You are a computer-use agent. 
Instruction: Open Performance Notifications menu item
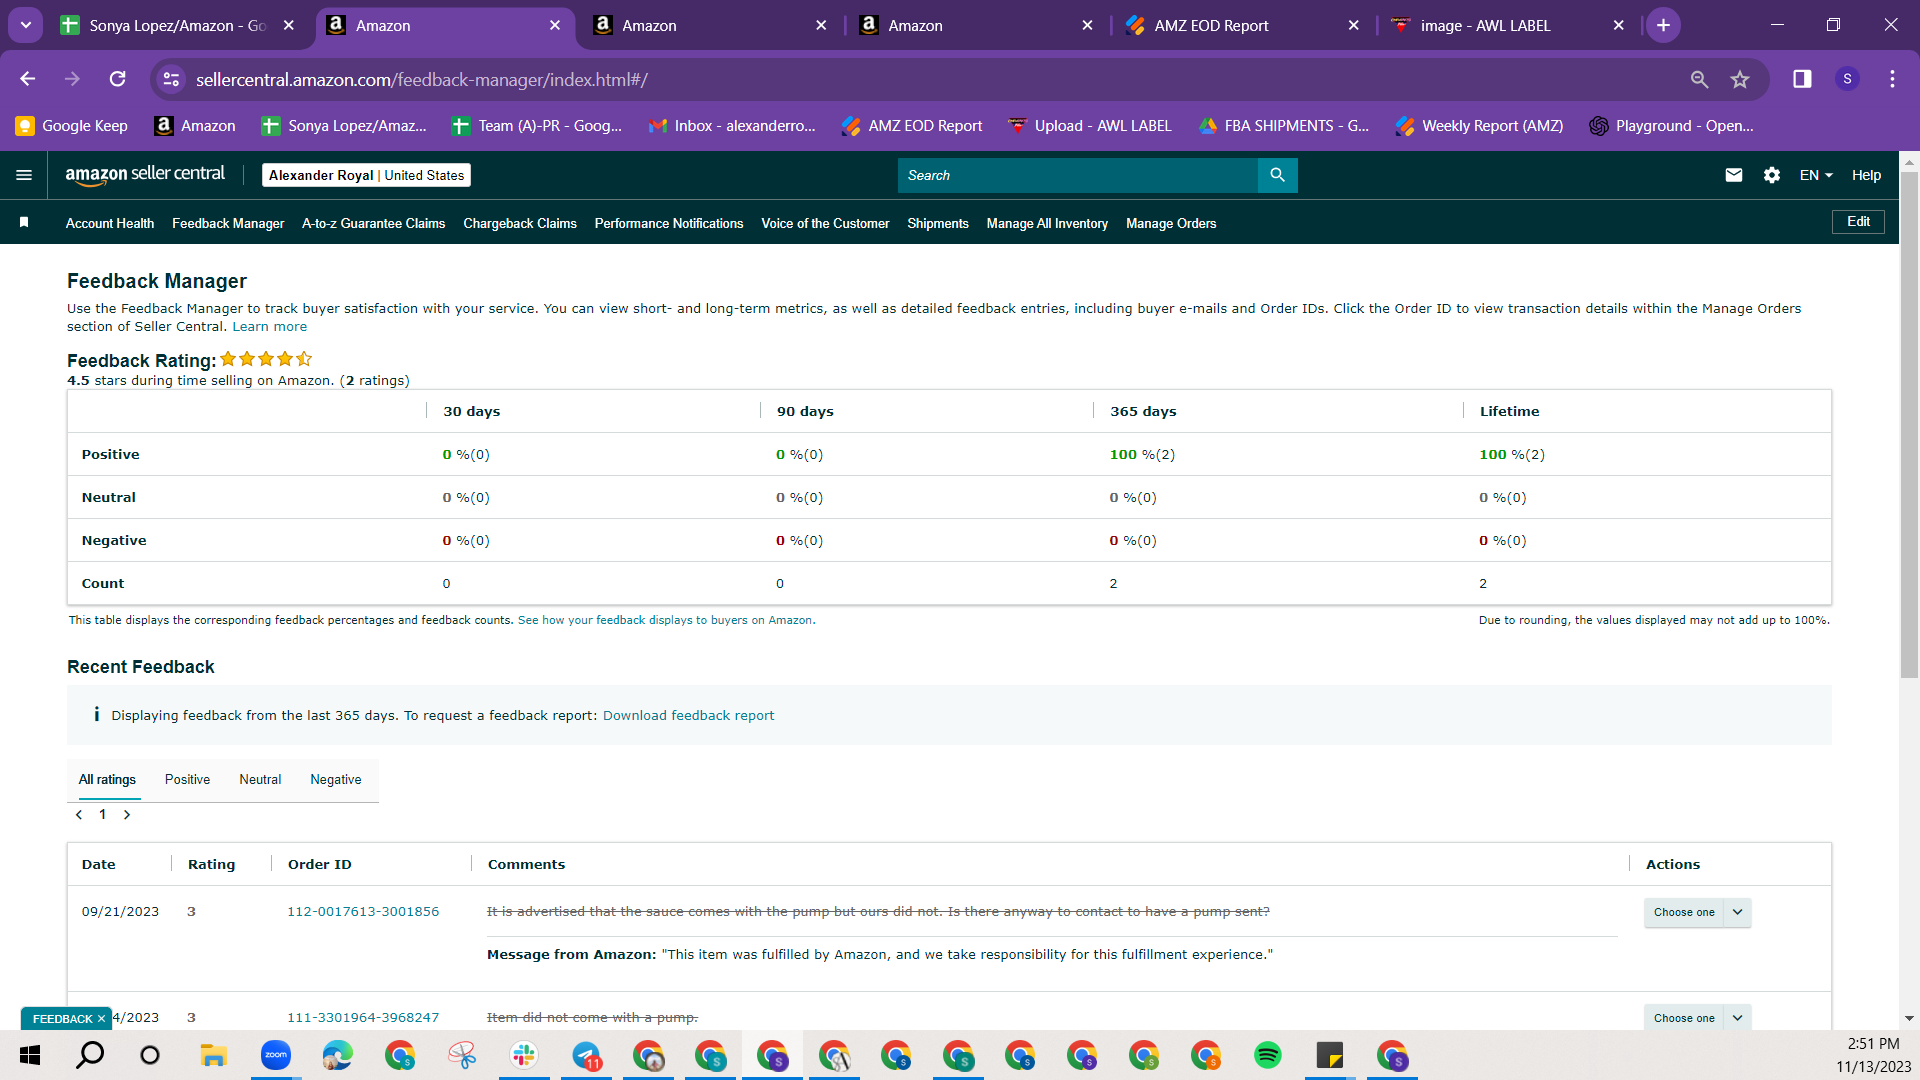pos(669,223)
